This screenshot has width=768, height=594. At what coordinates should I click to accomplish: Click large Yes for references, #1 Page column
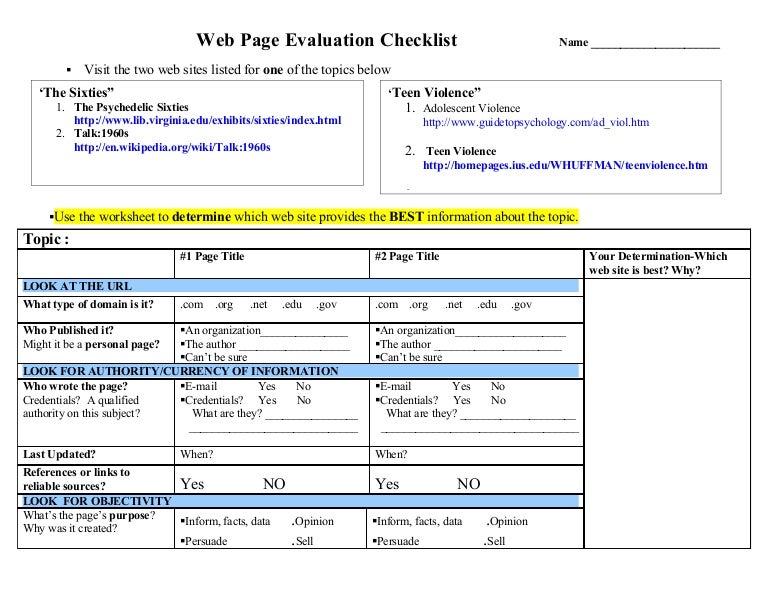(x=192, y=484)
